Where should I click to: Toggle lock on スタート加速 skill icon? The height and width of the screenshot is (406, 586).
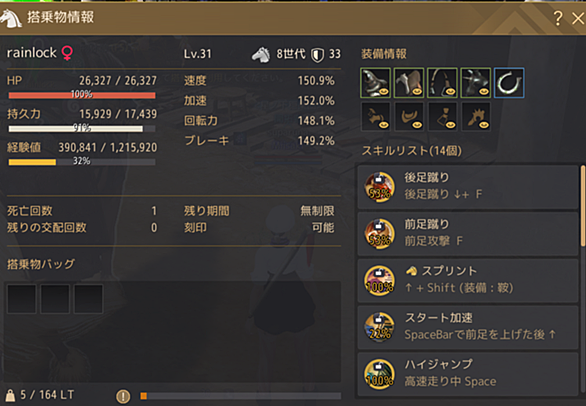(x=379, y=320)
